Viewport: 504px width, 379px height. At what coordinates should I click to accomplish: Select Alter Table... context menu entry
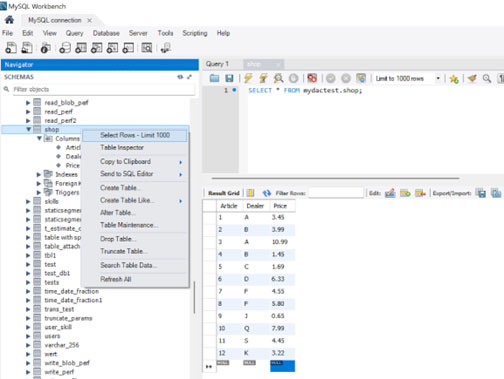point(135,213)
